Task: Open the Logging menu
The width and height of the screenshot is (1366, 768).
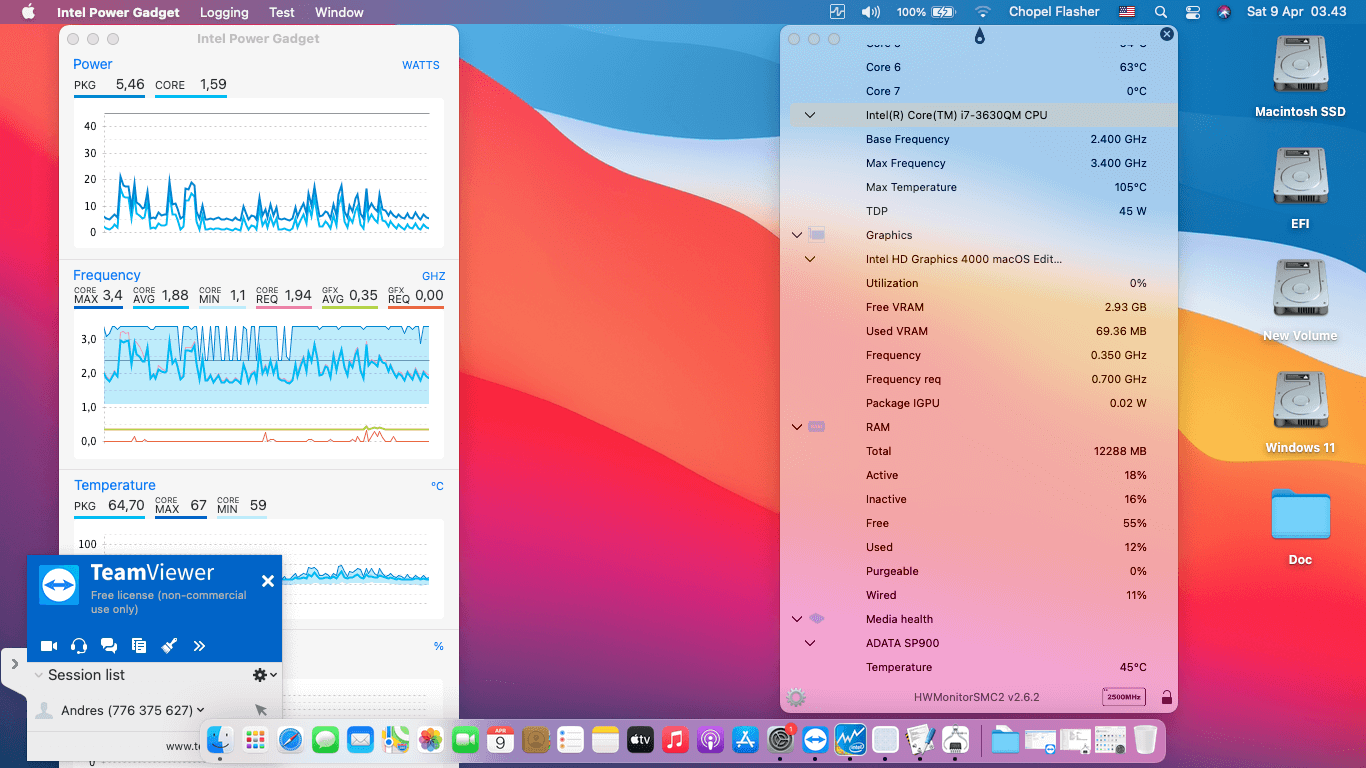Action: coord(224,12)
